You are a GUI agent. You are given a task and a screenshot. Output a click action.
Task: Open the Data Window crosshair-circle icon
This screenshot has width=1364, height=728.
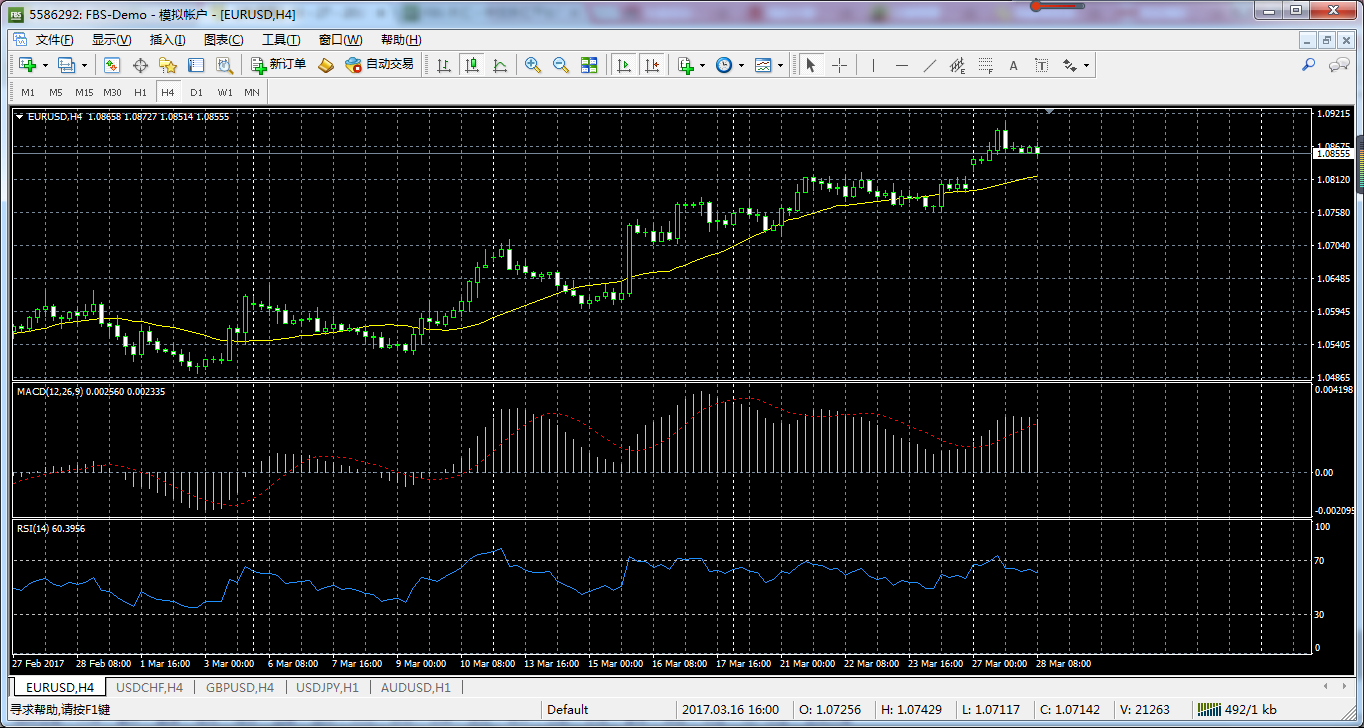[140, 65]
